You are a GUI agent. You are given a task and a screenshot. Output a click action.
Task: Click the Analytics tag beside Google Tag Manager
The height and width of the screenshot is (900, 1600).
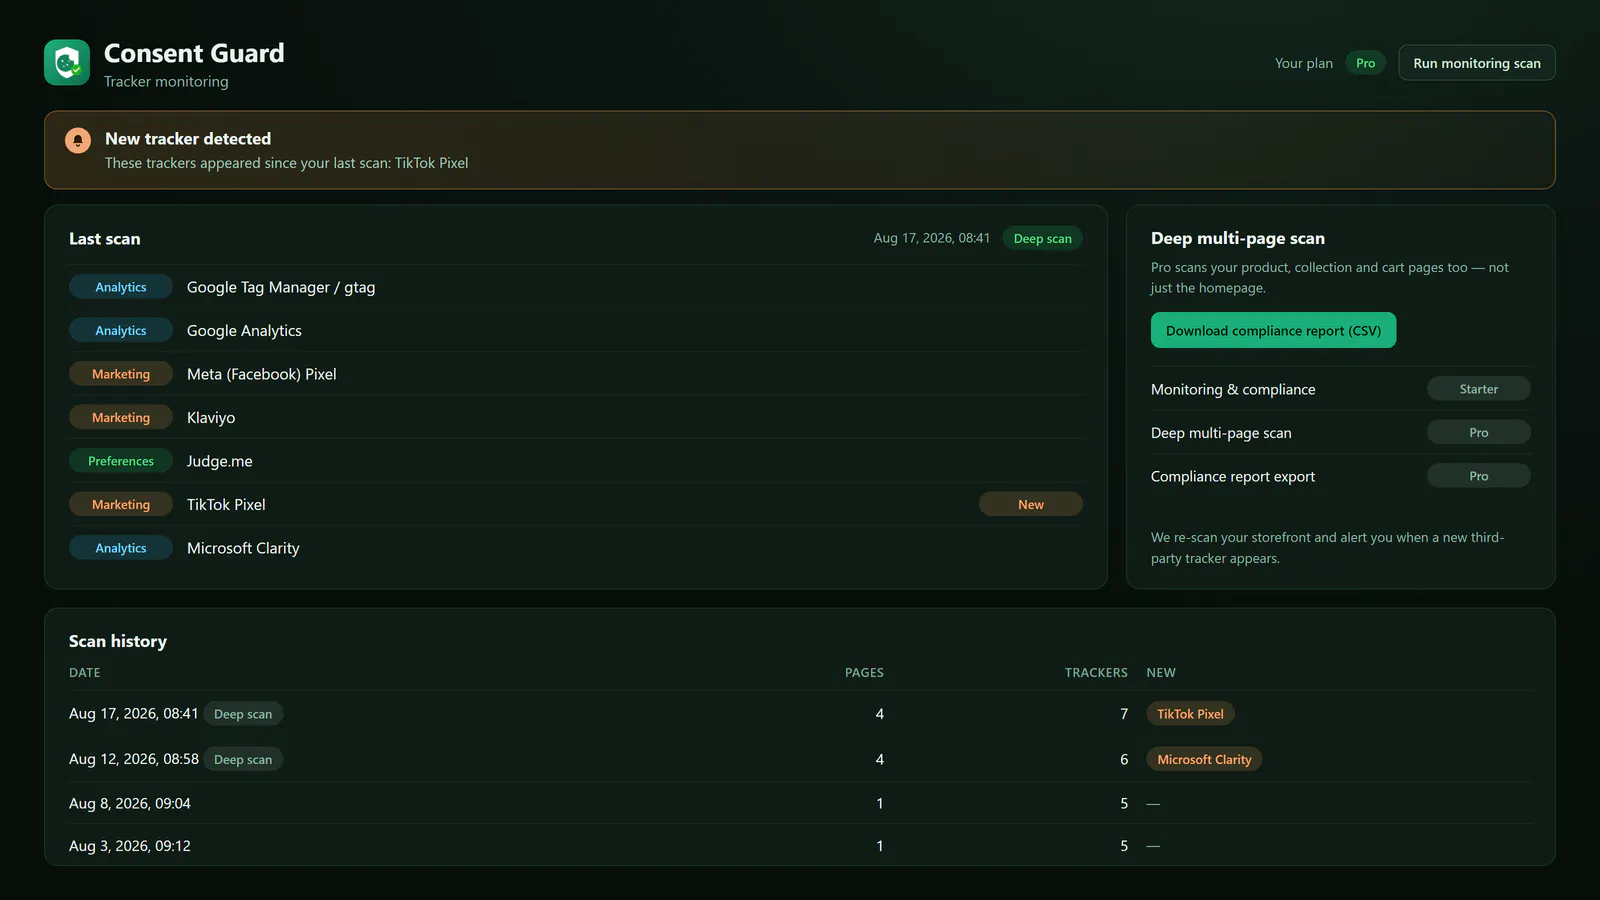(121, 287)
